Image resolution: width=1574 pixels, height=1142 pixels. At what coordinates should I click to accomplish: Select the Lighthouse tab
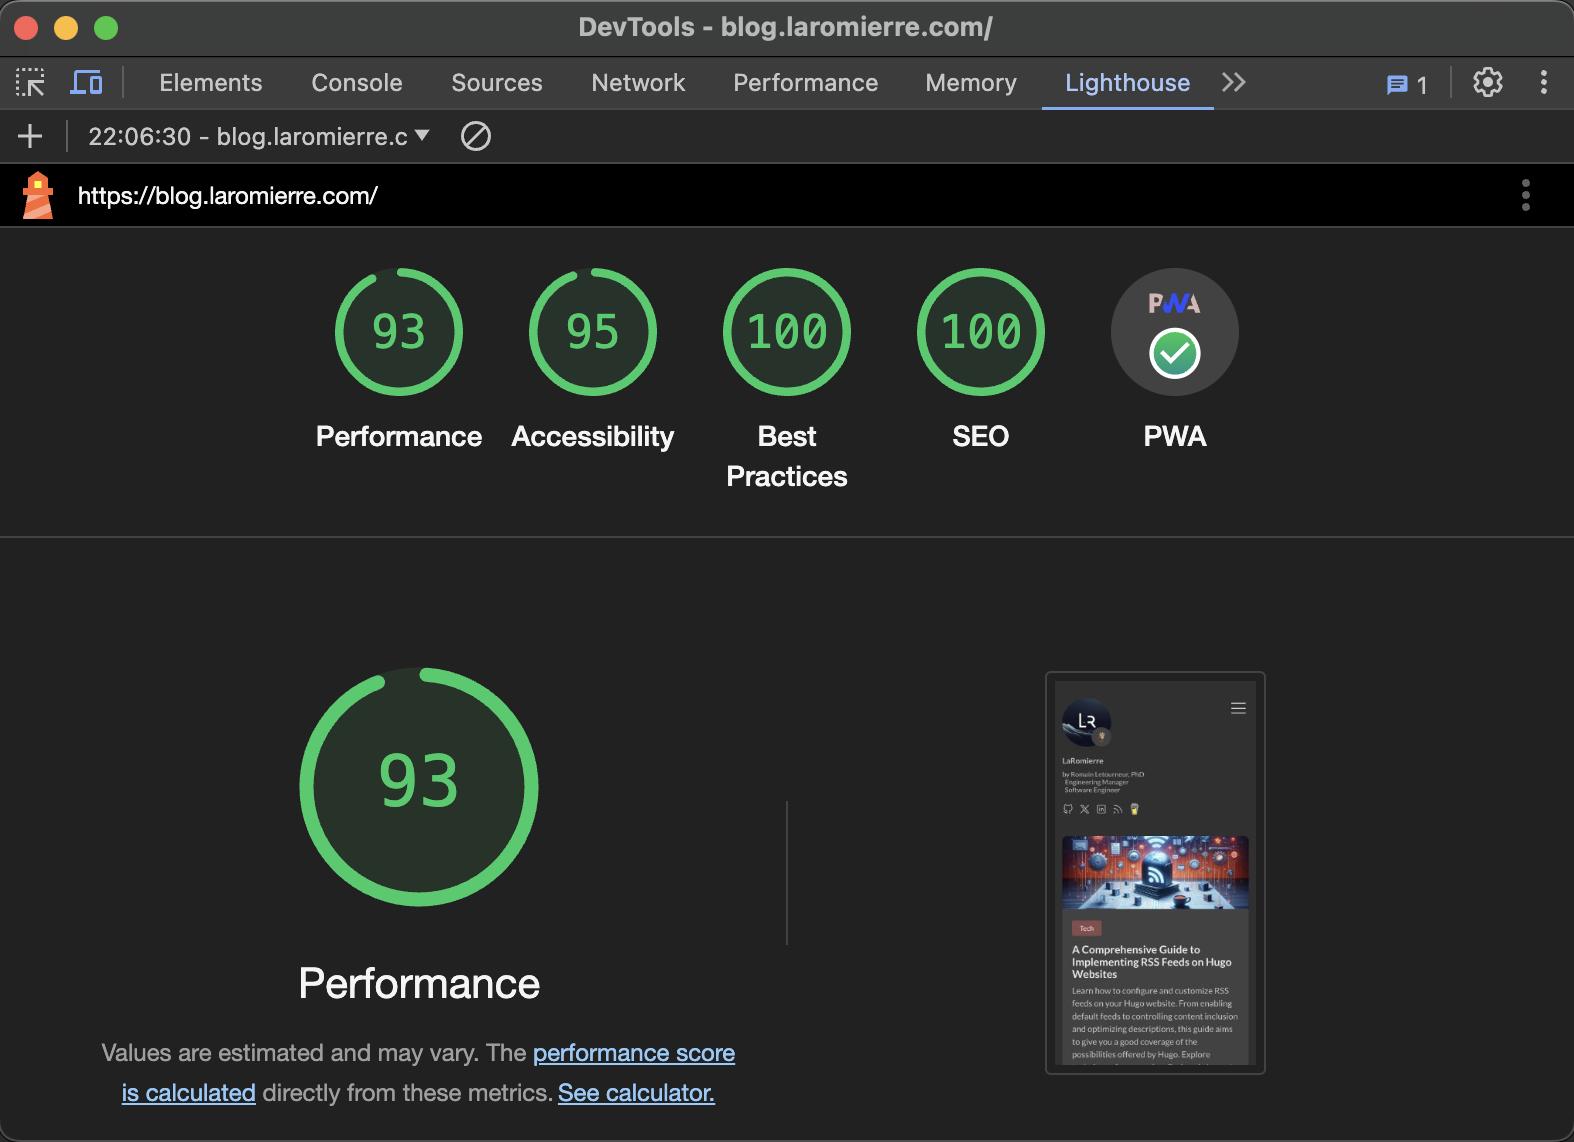coord(1128,83)
